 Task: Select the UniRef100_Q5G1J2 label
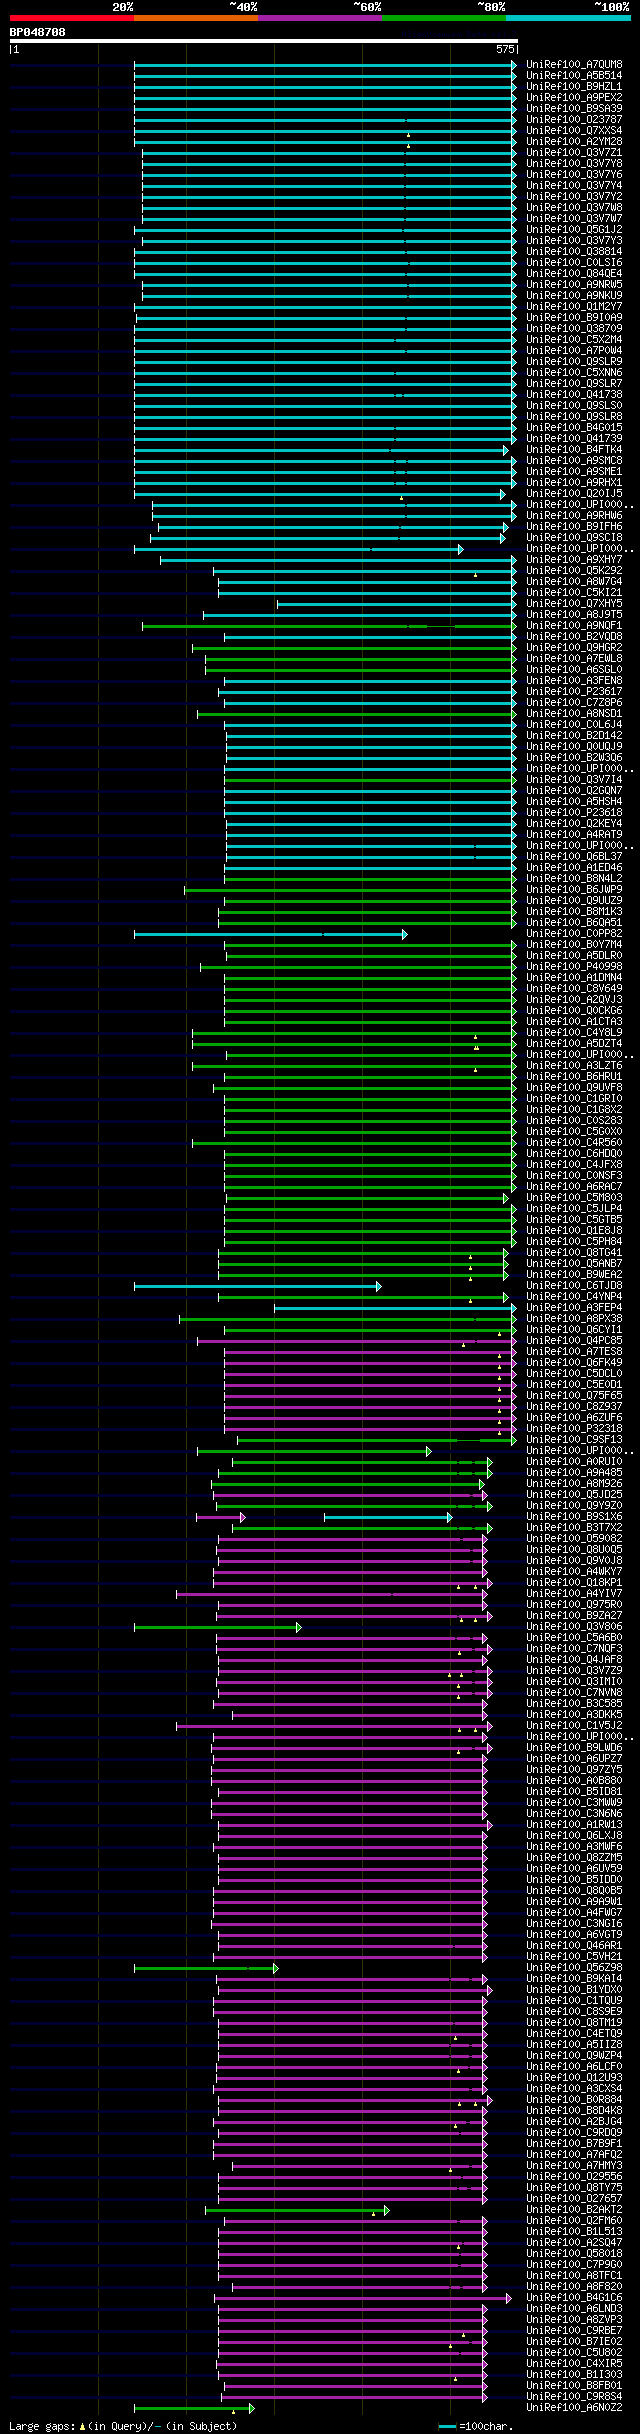coord(574,230)
